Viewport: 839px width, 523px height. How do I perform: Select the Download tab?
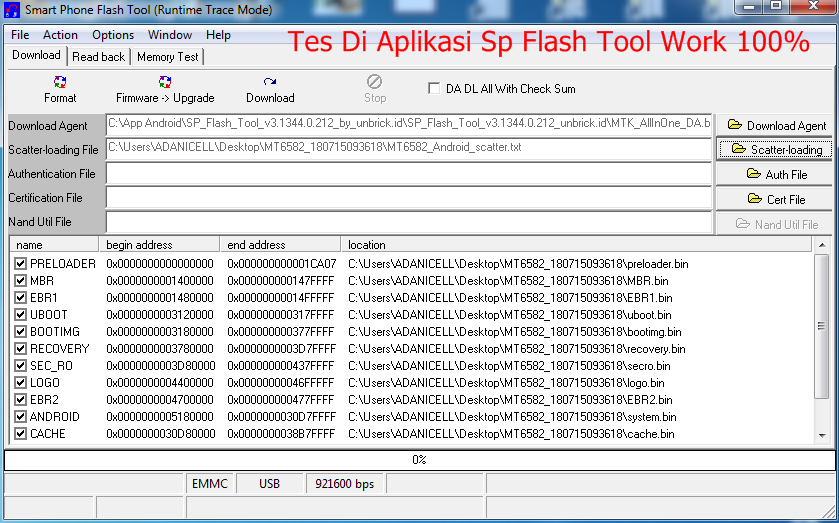pyautogui.click(x=36, y=55)
